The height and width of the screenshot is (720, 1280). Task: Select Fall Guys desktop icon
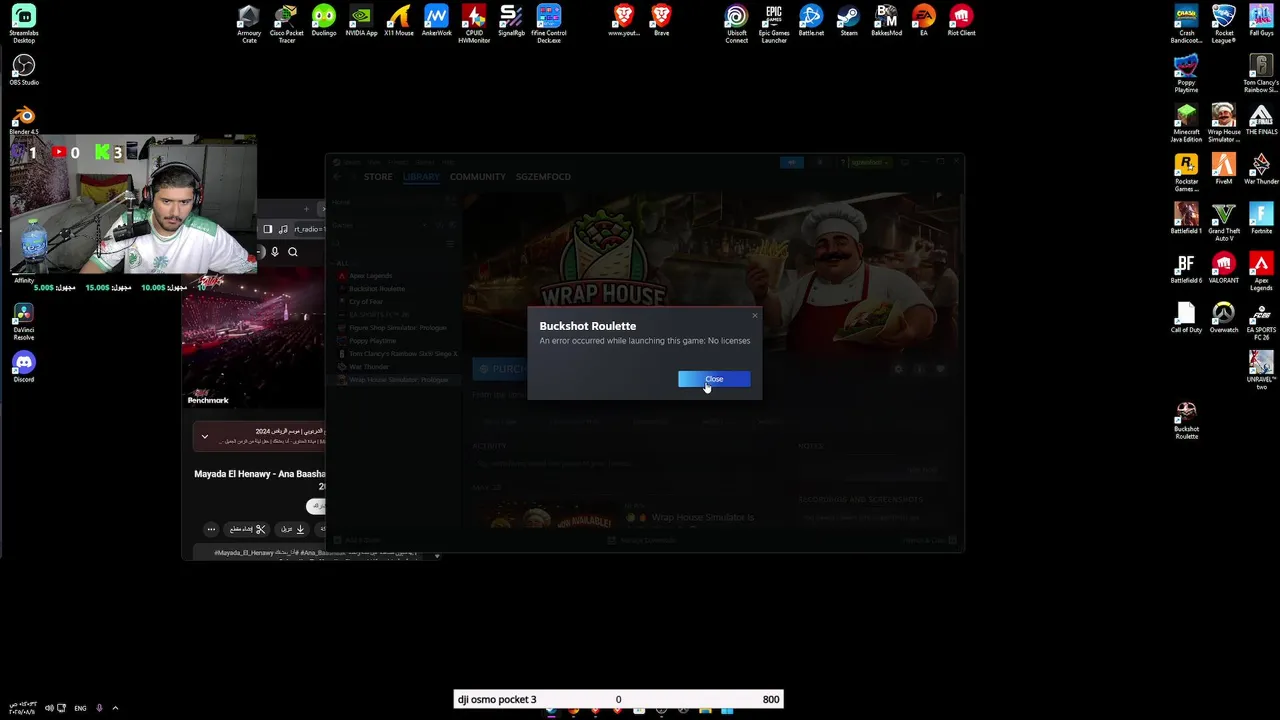(x=1261, y=20)
